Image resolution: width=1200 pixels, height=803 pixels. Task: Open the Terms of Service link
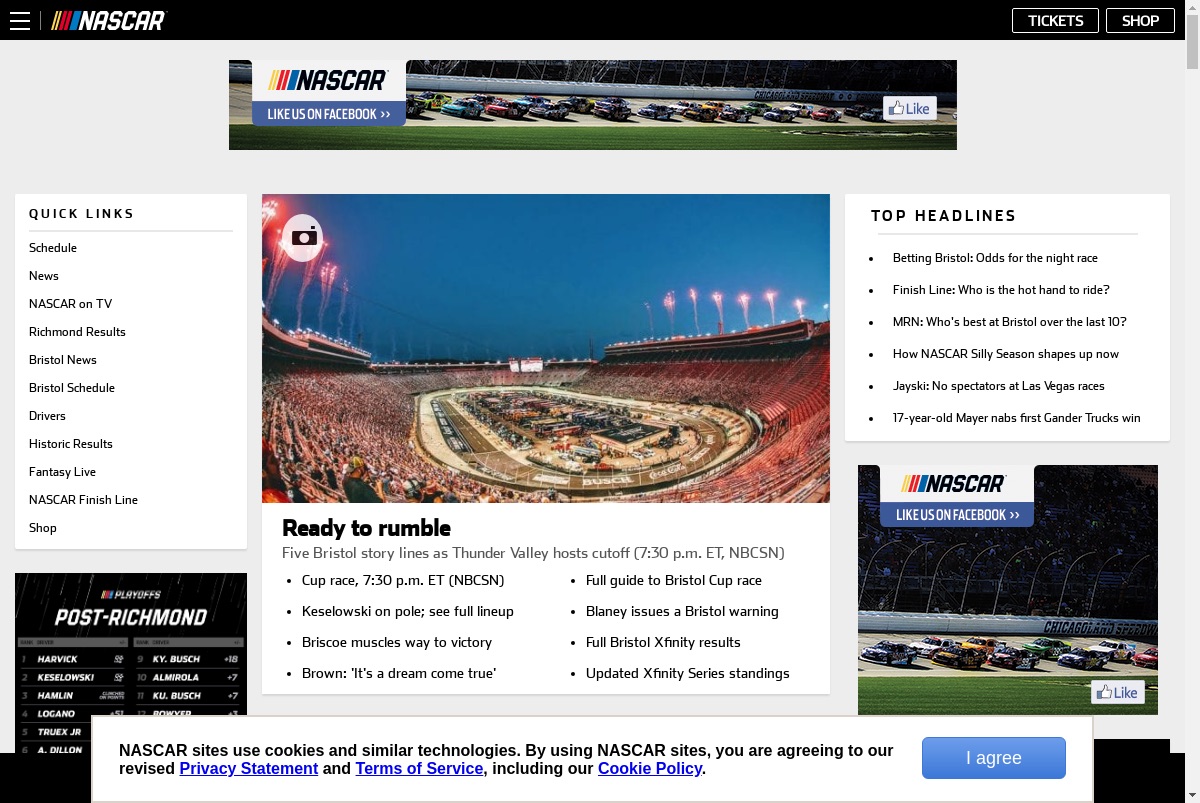(x=419, y=768)
